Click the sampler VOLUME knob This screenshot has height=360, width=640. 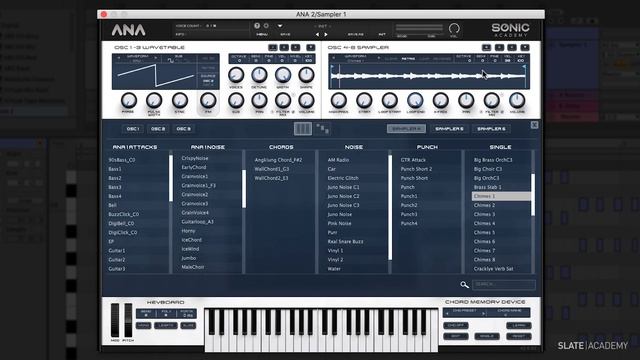pyautogui.click(x=517, y=100)
